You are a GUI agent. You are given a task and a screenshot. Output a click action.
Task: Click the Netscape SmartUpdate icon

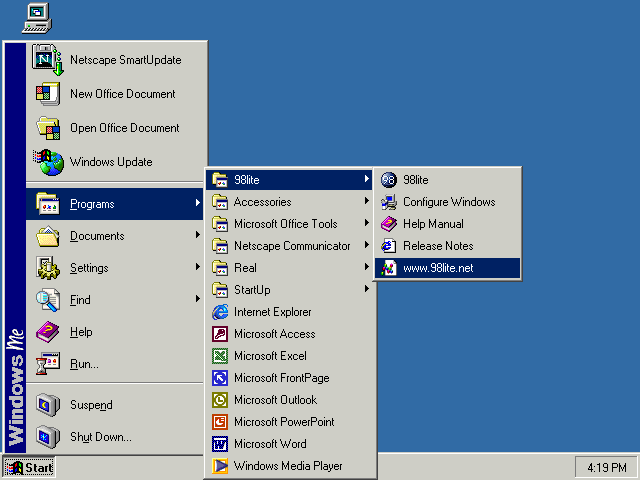tap(48, 60)
